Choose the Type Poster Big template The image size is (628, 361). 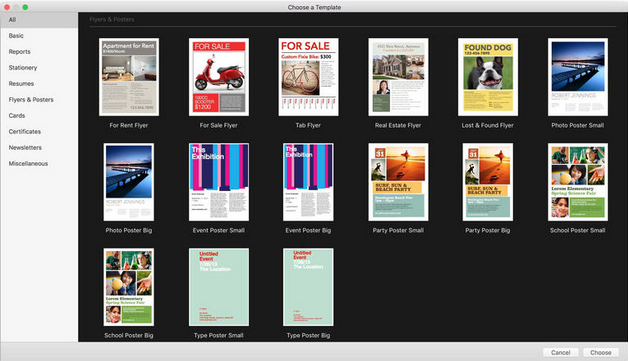coord(308,287)
